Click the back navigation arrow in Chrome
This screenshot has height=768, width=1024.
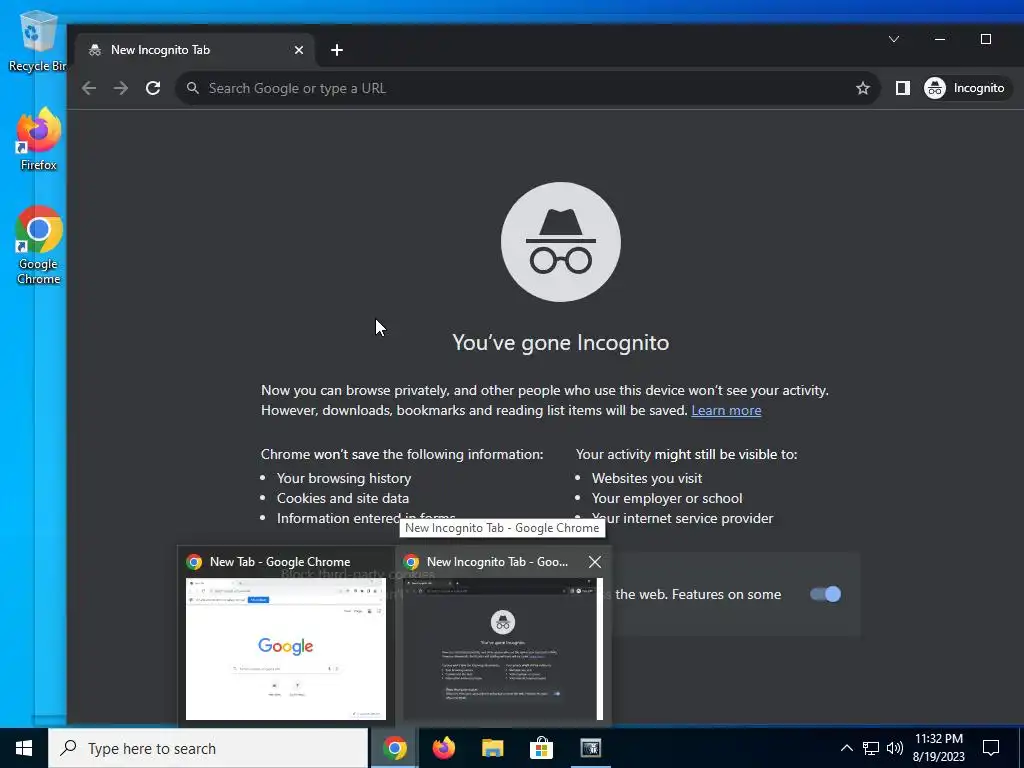(89, 88)
